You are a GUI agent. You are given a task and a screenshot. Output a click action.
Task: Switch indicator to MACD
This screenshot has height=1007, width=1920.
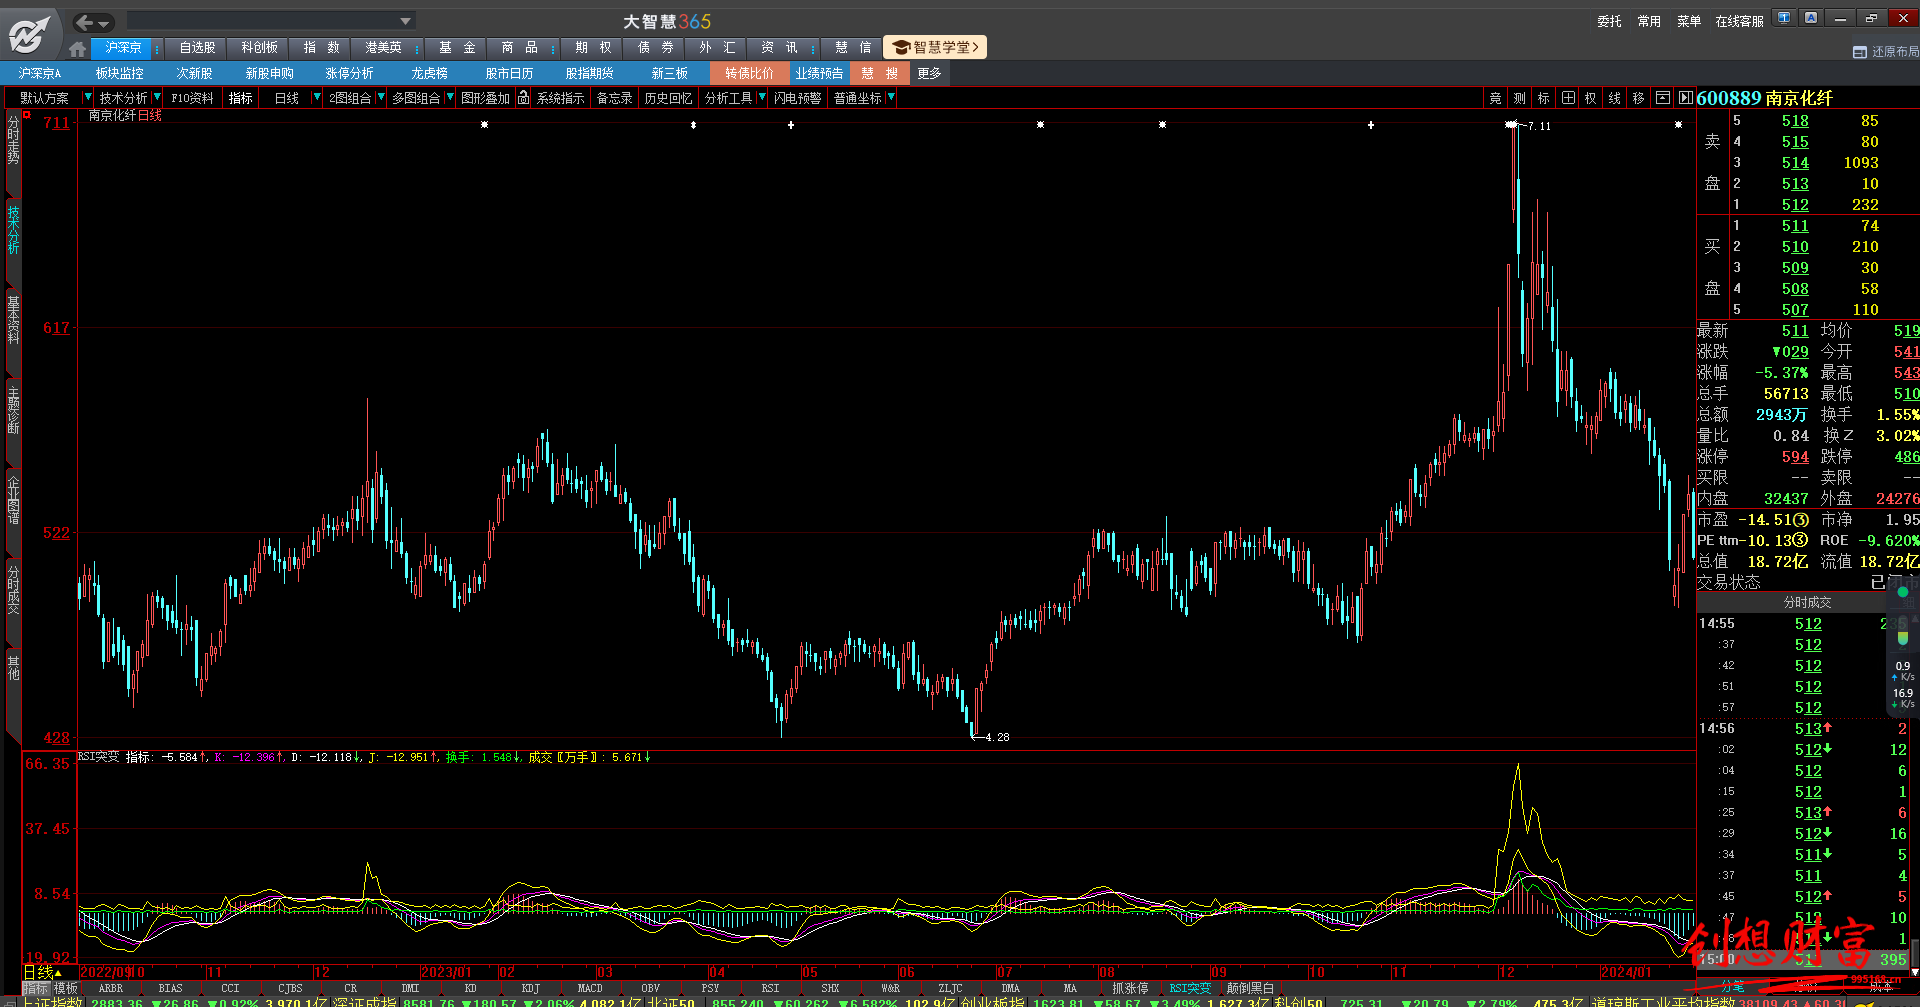[590, 988]
